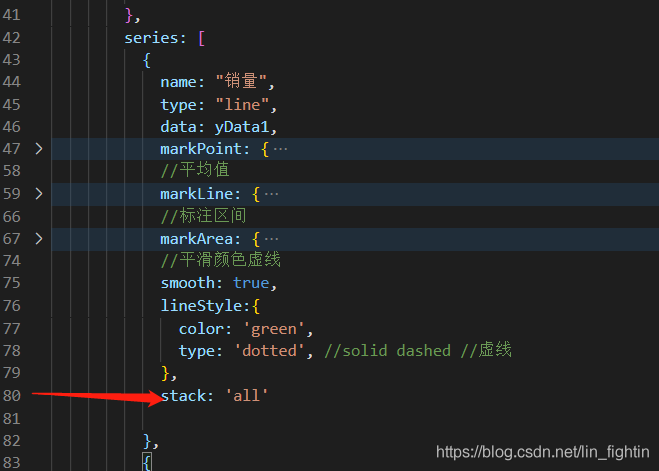Viewport: 659px width, 471px height.
Task: Click the yData1 variable
Action: coord(242,127)
